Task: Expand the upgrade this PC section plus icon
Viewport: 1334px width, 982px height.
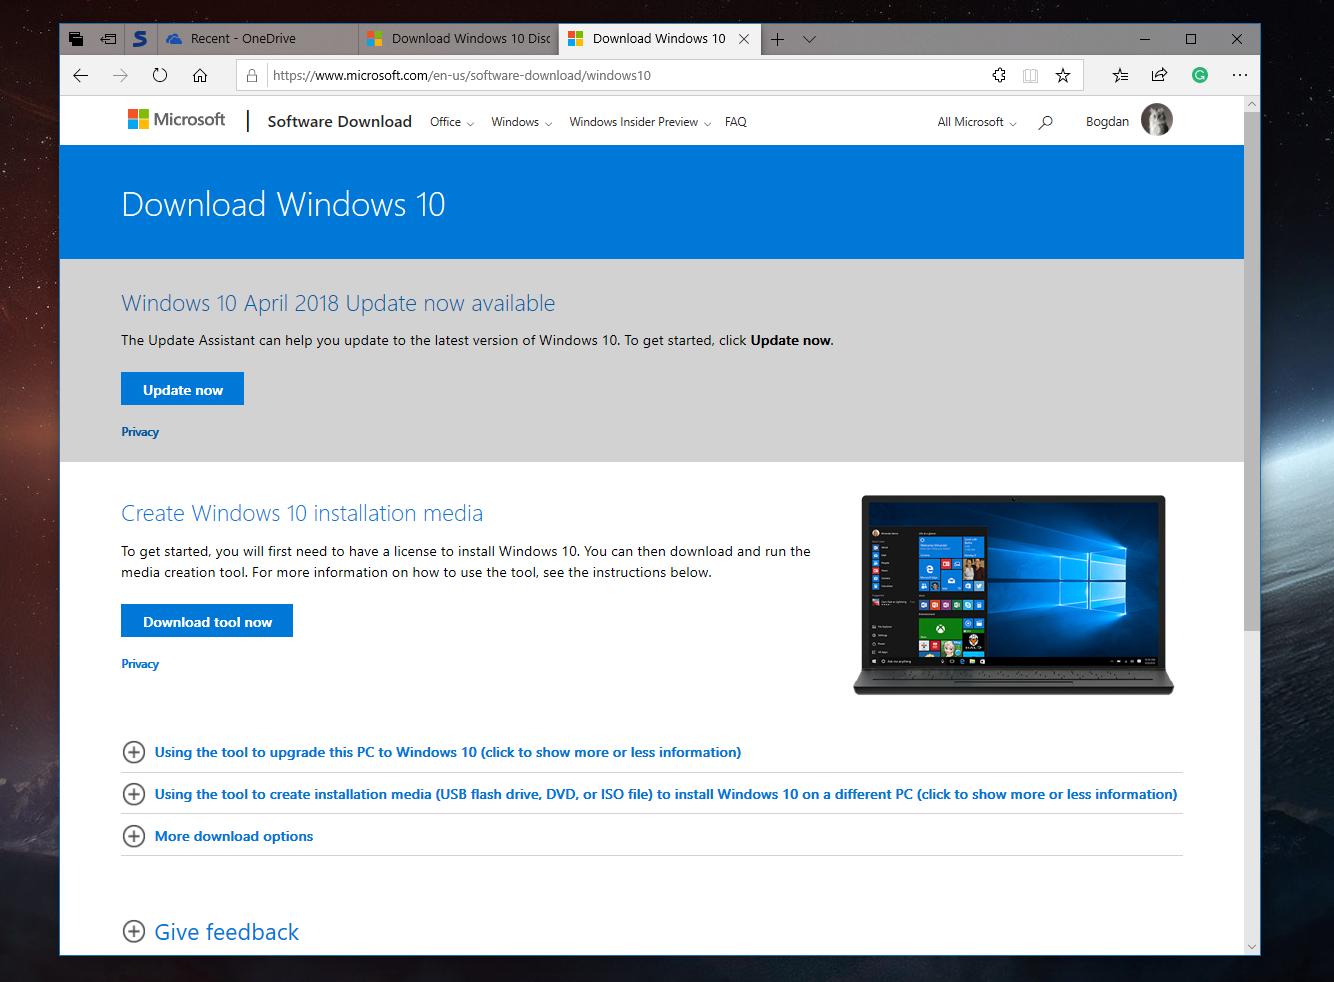Action: (x=133, y=752)
